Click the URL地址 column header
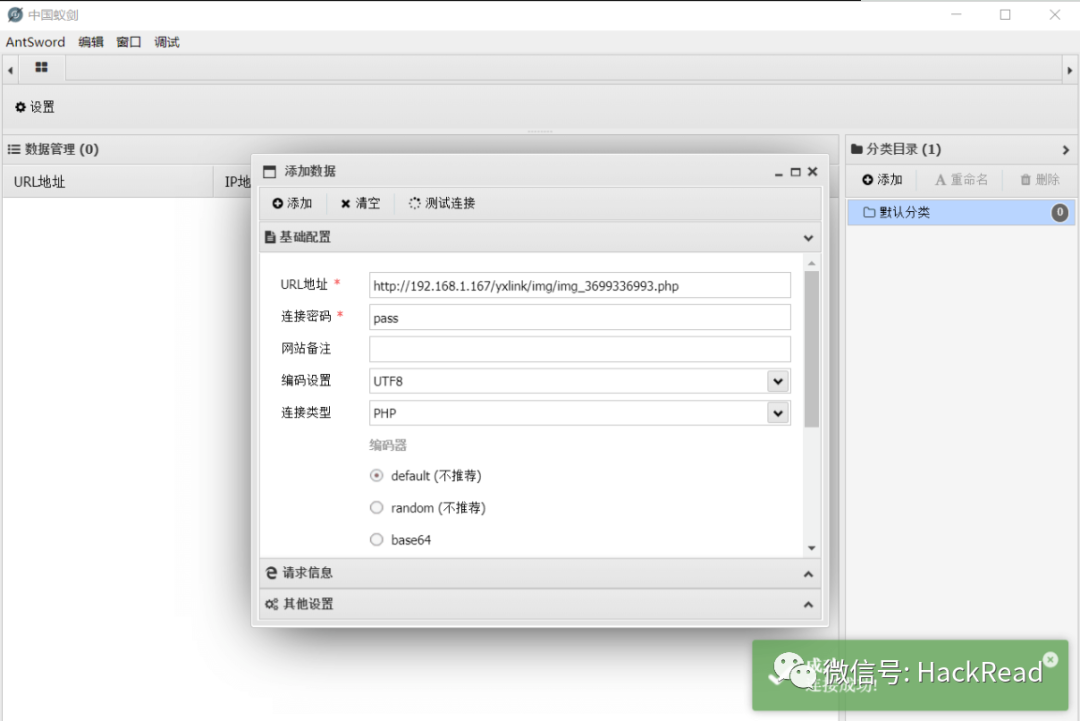1080x721 pixels. [x=108, y=182]
